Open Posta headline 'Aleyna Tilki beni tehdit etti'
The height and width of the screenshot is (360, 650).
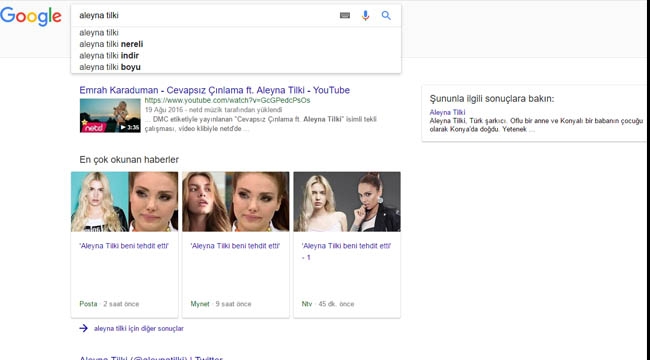pyautogui.click(x=124, y=246)
